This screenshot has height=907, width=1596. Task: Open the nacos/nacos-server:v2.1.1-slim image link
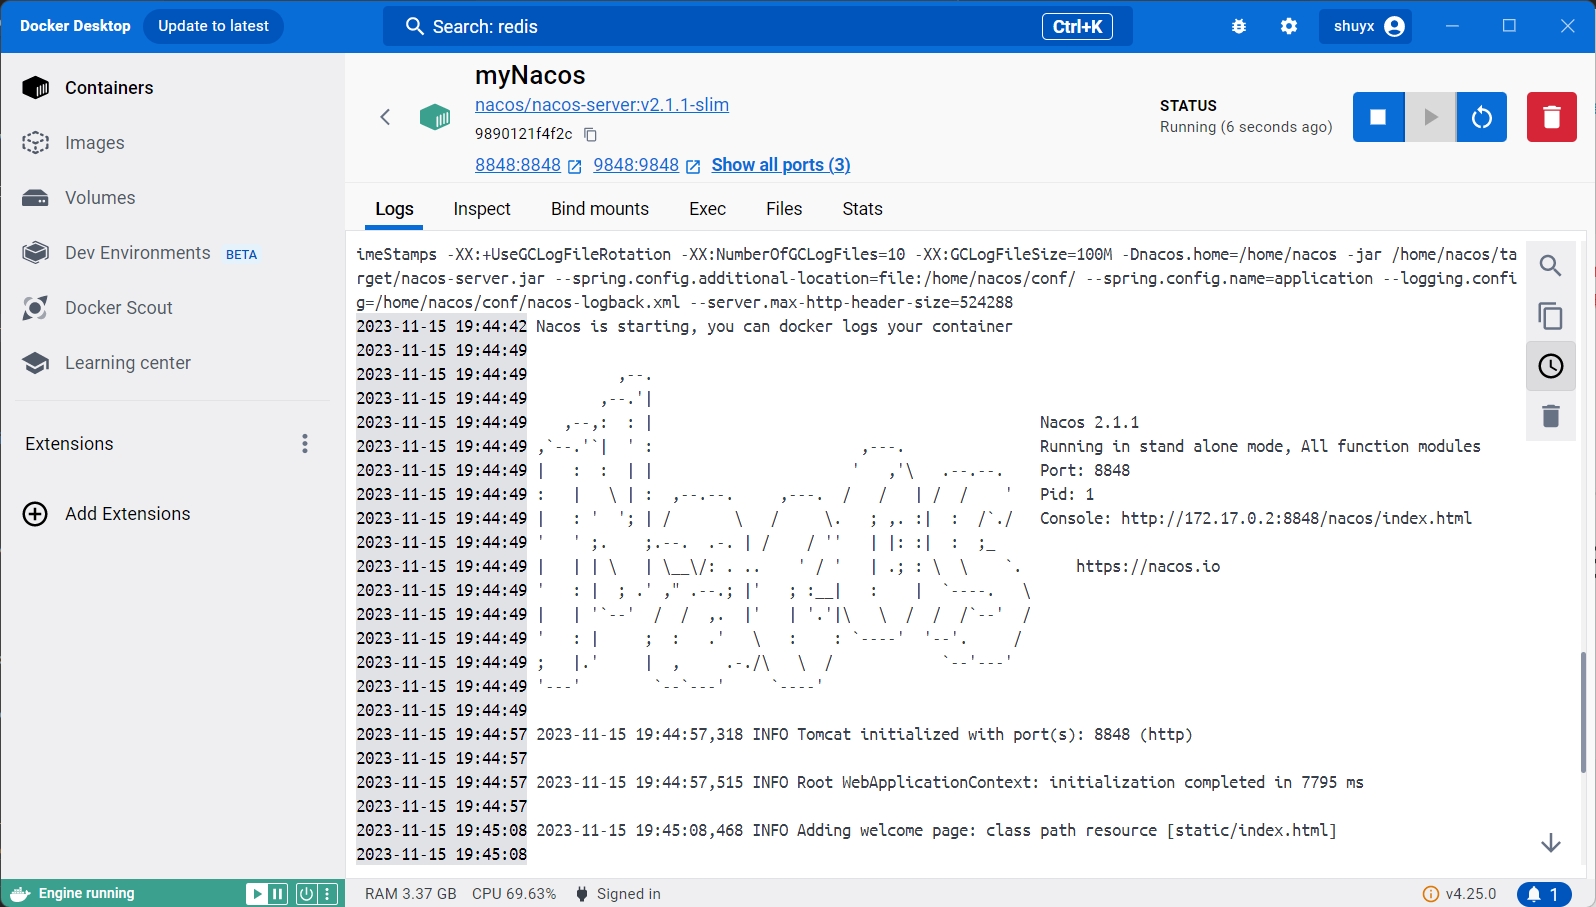[x=601, y=105]
